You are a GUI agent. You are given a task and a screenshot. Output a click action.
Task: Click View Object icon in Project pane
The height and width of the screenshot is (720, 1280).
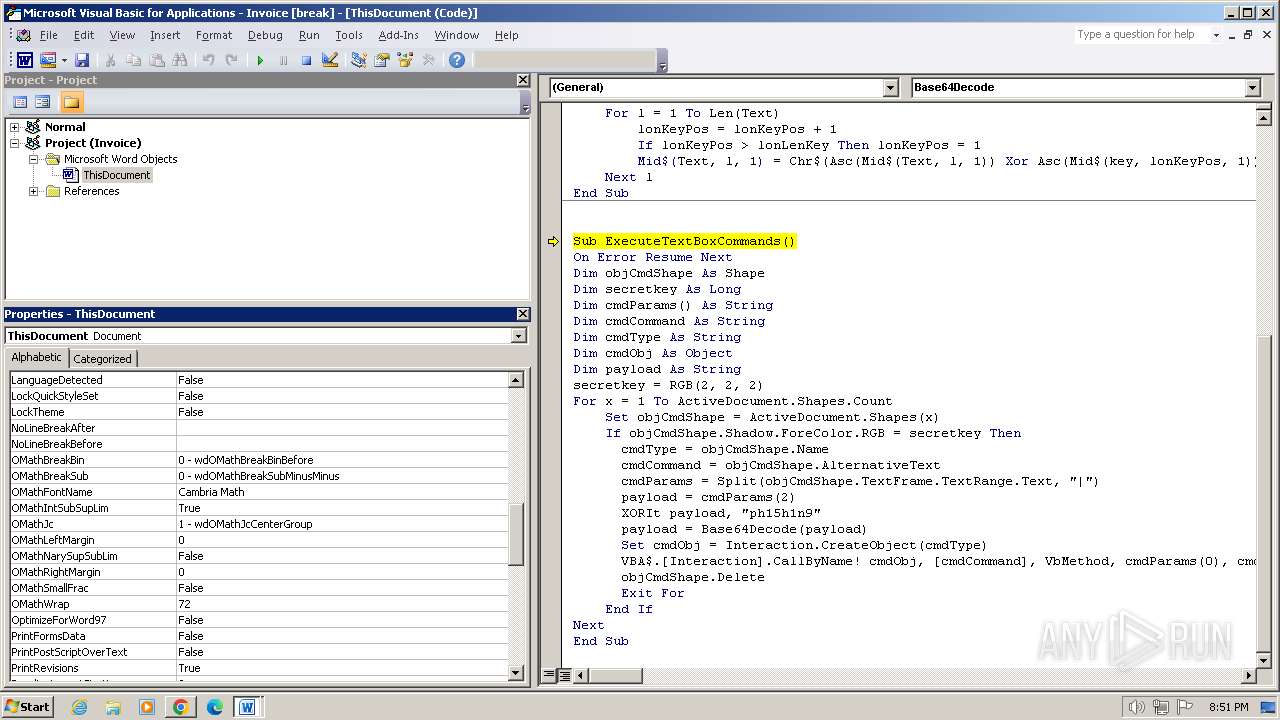click(42, 102)
